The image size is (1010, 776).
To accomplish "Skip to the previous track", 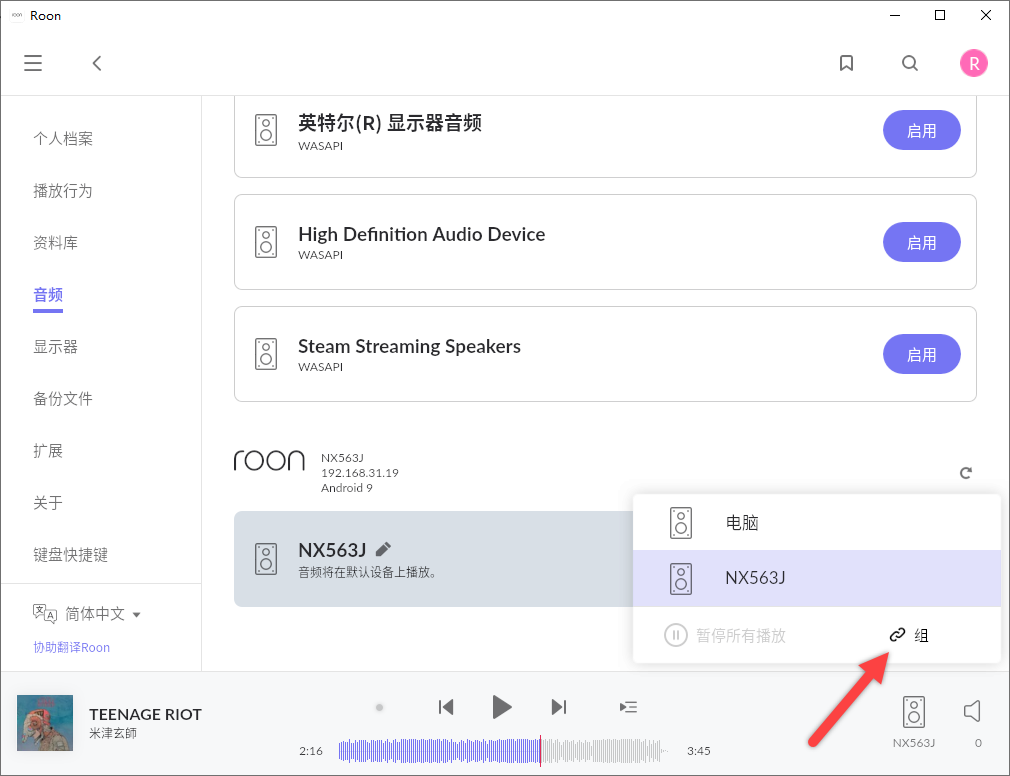I will click(x=446, y=707).
